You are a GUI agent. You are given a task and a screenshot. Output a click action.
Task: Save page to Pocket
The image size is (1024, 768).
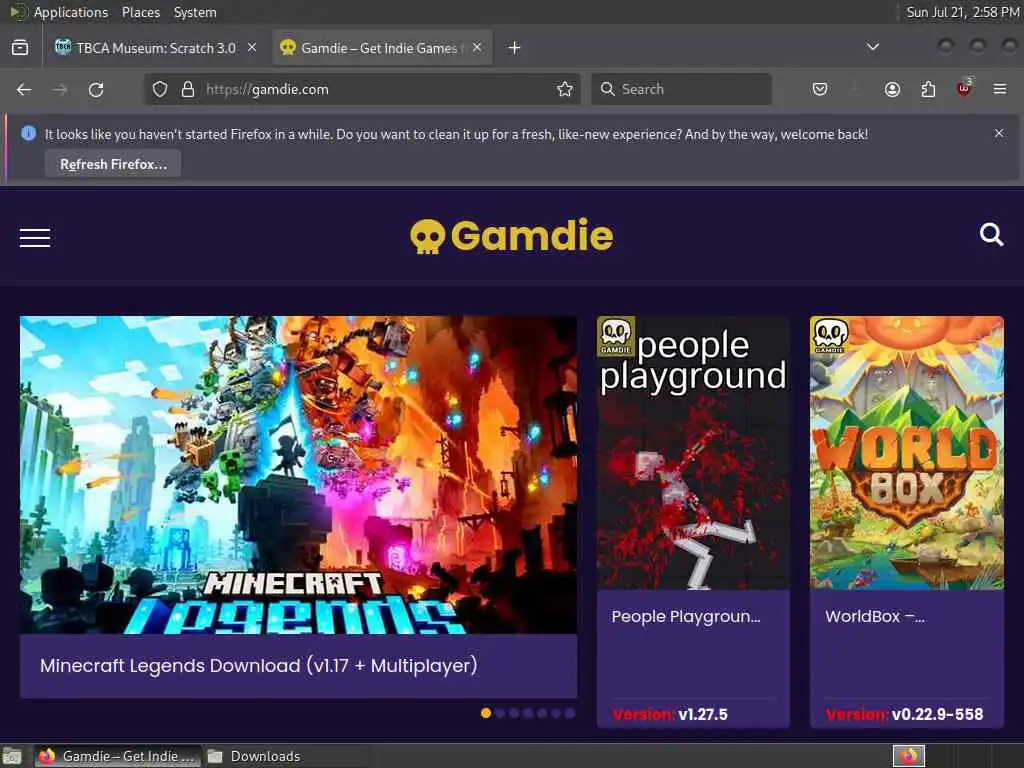[820, 89]
